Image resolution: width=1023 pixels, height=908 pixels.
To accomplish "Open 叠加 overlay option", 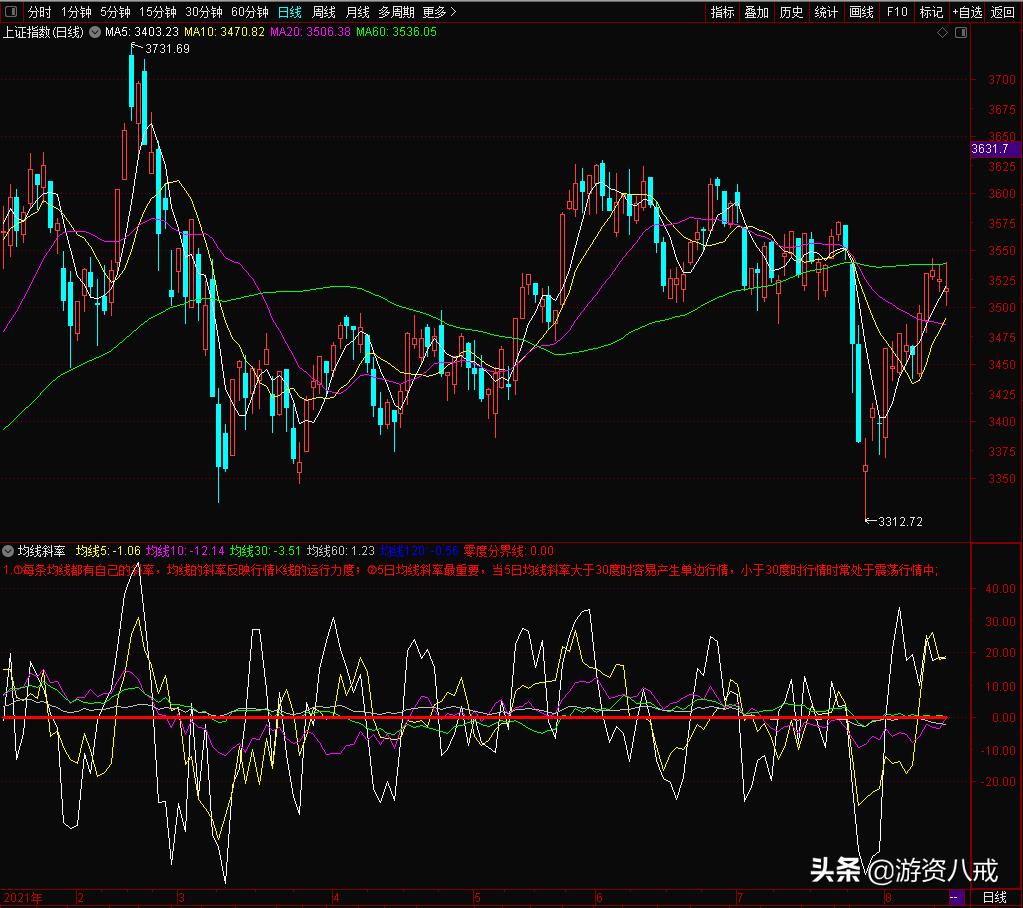I will coord(757,12).
